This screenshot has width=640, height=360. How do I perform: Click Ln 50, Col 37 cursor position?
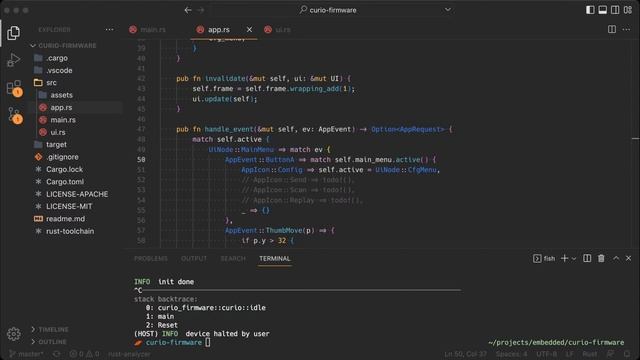(465, 354)
